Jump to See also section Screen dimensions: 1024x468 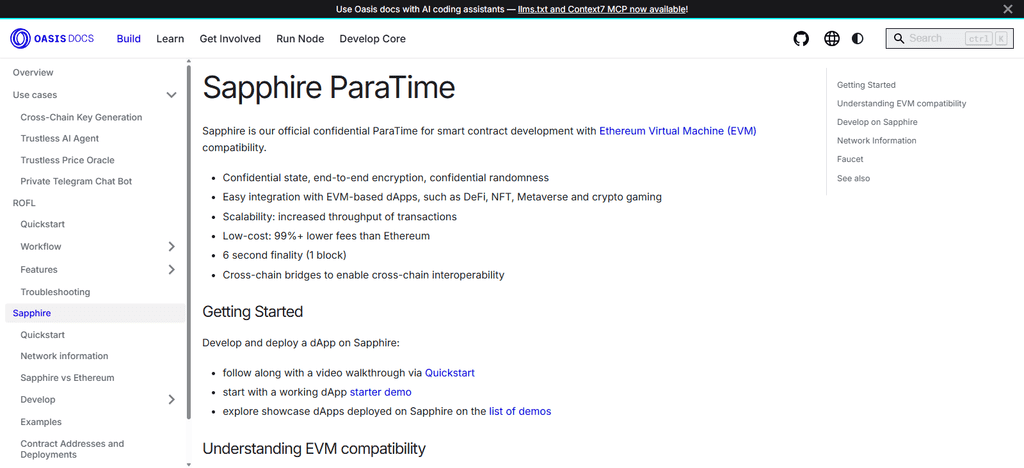[x=854, y=178]
